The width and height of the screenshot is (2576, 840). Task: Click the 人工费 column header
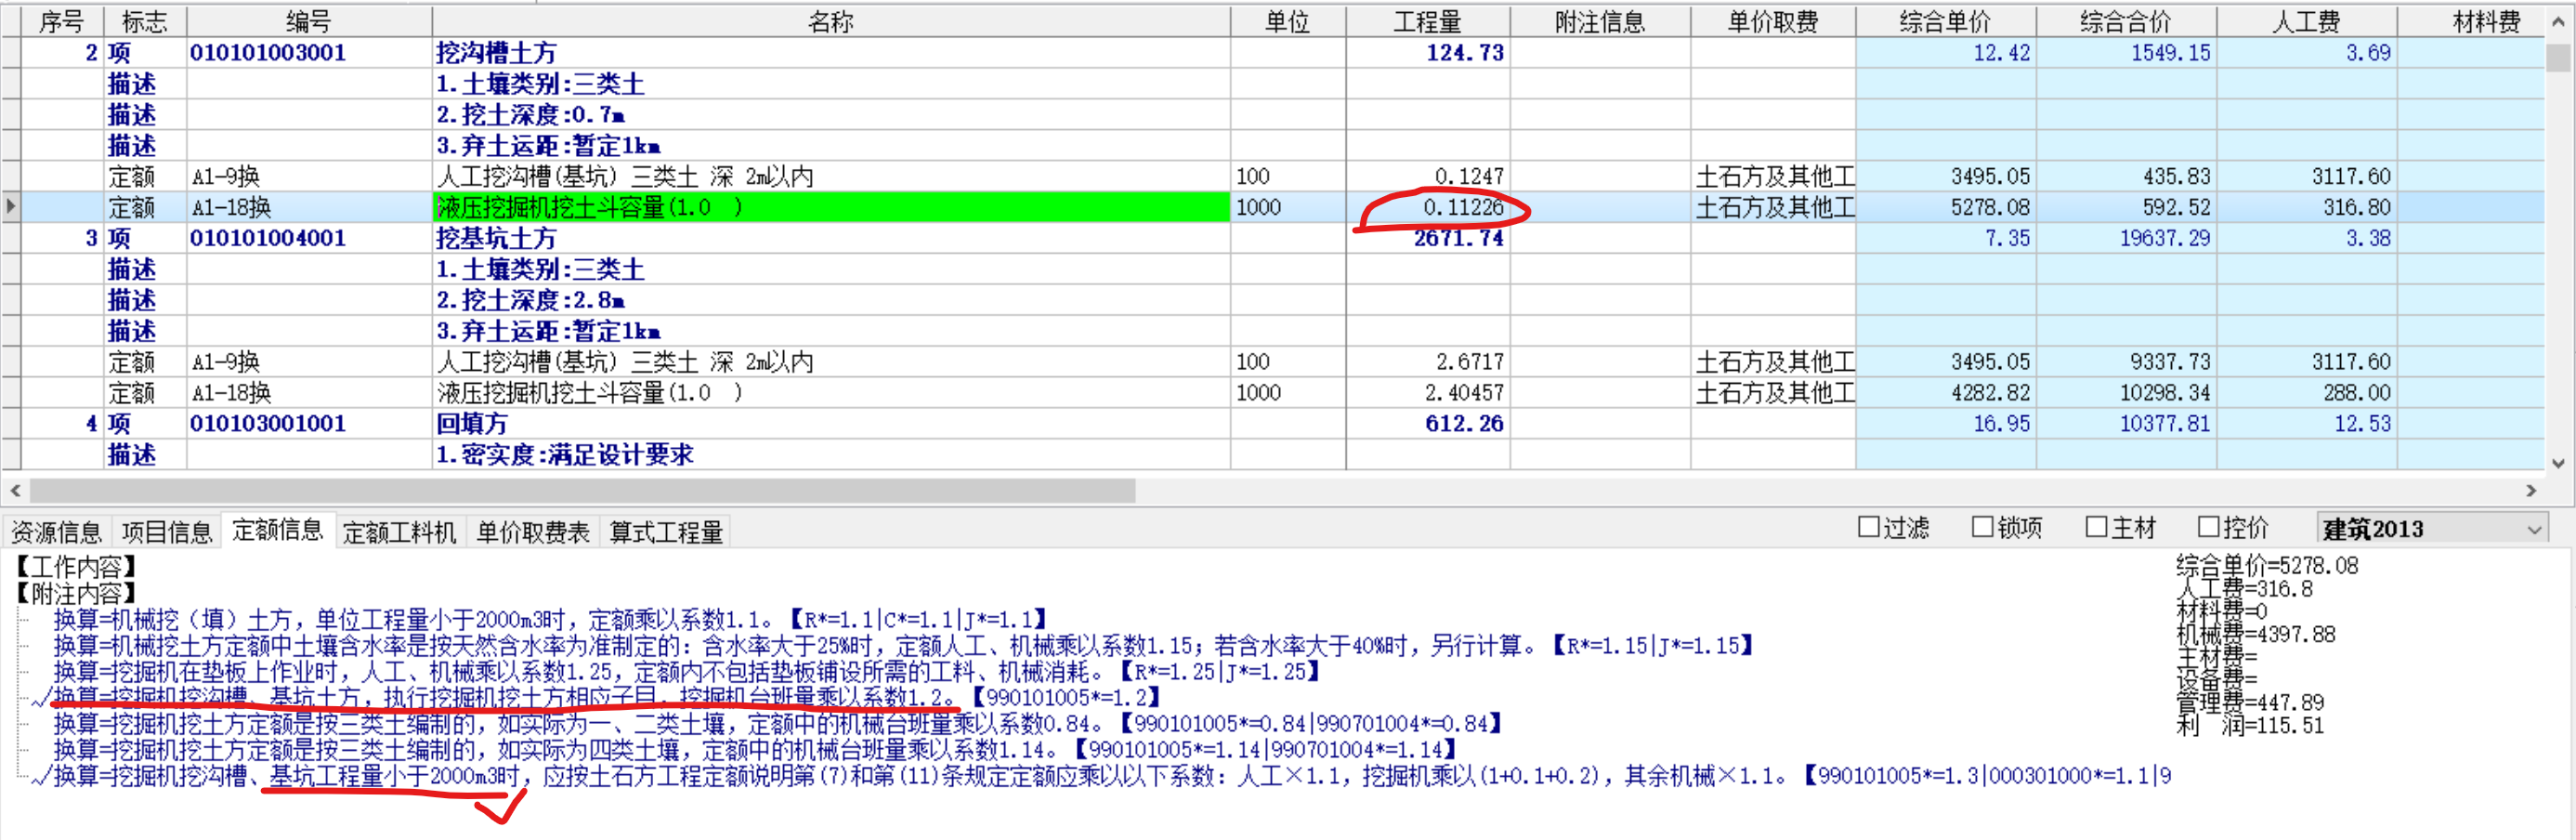2306,22
